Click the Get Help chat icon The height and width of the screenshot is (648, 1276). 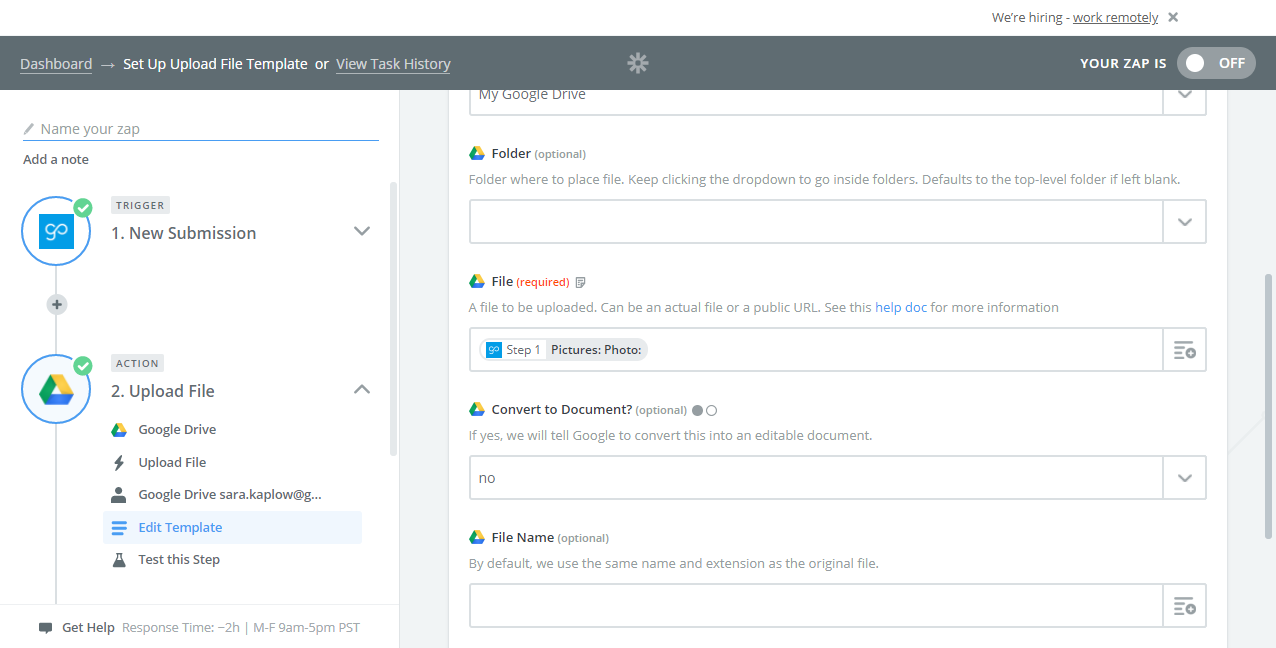coord(45,628)
